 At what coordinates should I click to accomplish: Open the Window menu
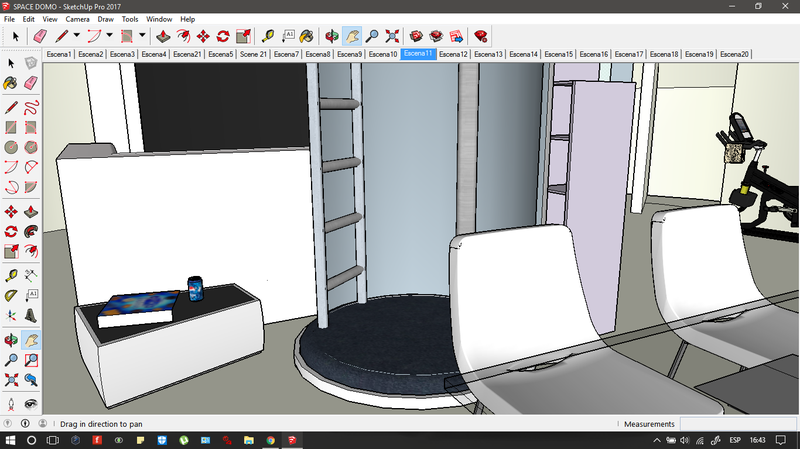coord(159,19)
